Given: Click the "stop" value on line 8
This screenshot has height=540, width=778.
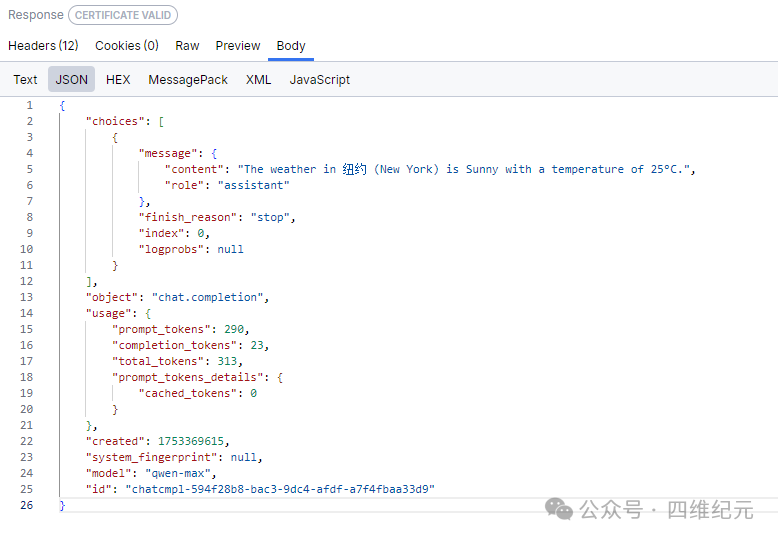Looking at the screenshot, I should [270, 217].
